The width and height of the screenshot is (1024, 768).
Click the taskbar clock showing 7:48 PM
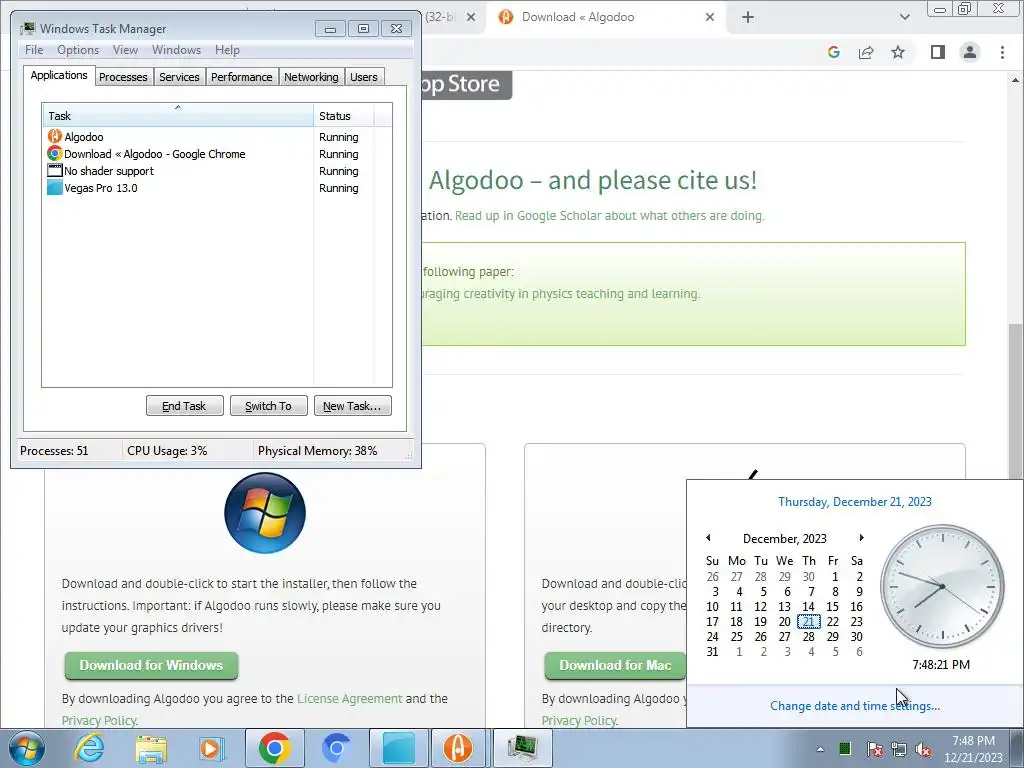tap(973, 749)
